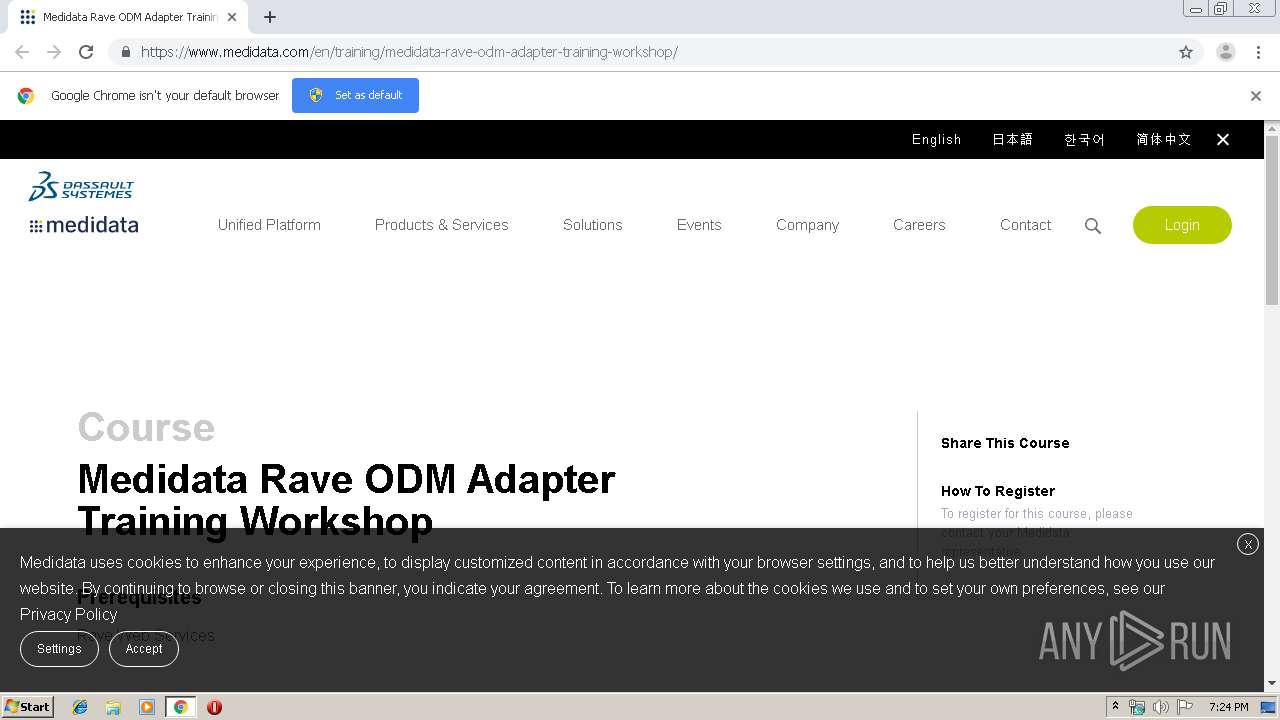The height and width of the screenshot is (720, 1280).
Task: View site info via padlock icon
Action: [x=125, y=52]
